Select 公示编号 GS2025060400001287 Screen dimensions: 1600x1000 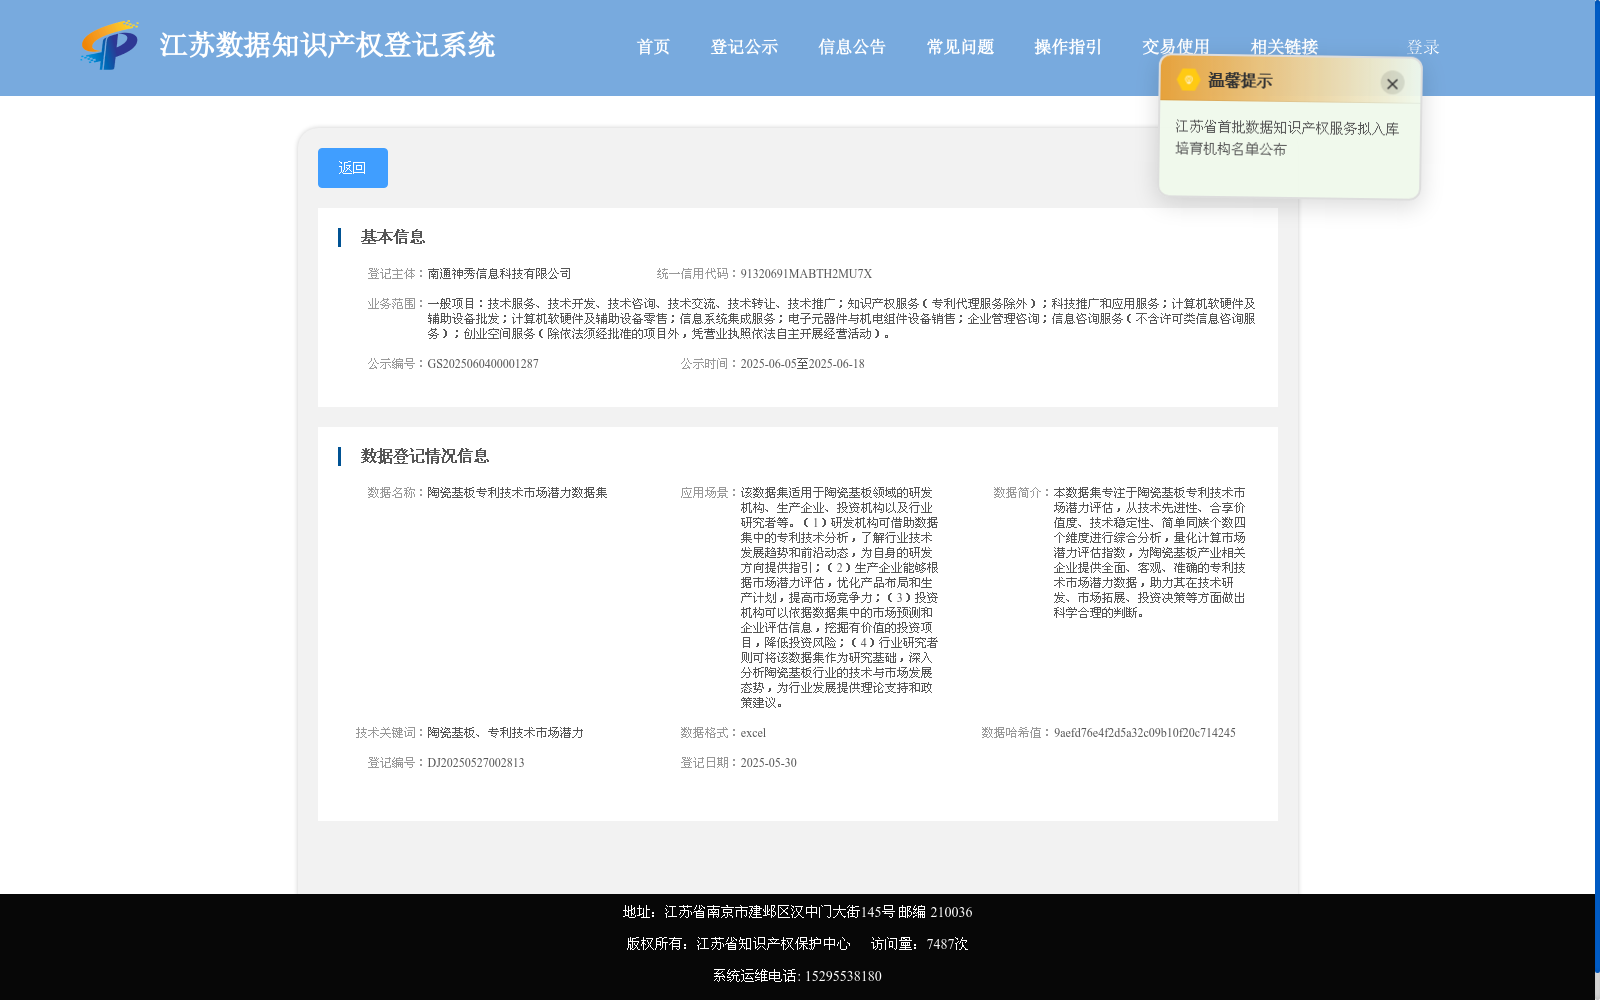point(483,364)
